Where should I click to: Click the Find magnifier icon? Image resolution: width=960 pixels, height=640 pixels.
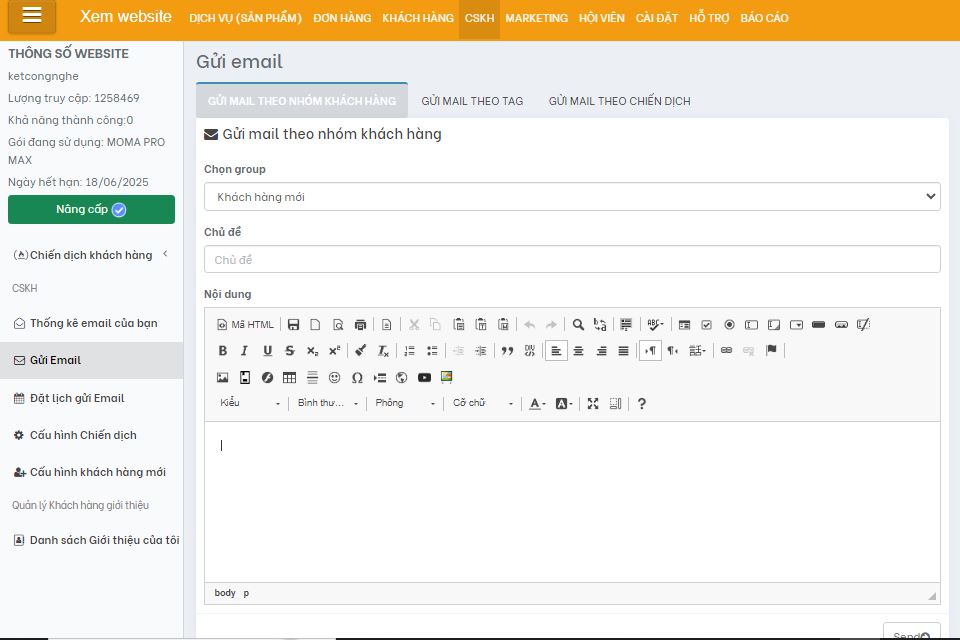click(578, 325)
